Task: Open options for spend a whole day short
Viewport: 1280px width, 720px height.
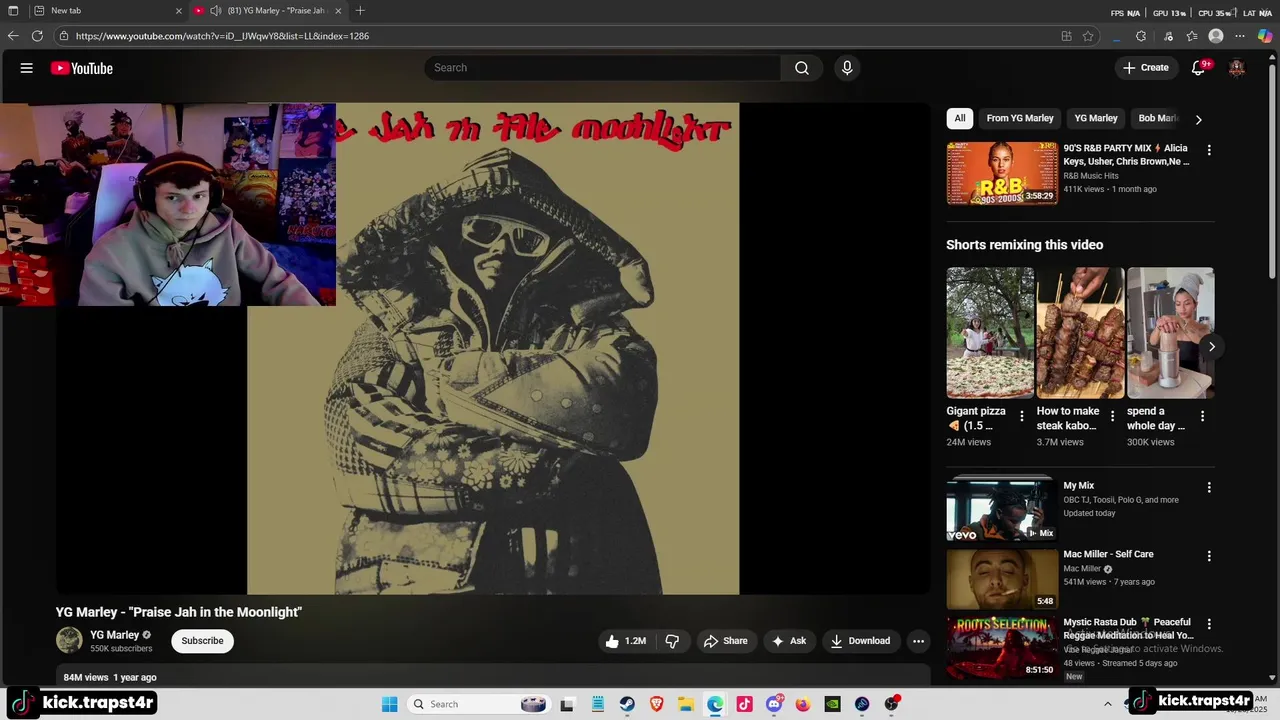Action: (x=1202, y=416)
